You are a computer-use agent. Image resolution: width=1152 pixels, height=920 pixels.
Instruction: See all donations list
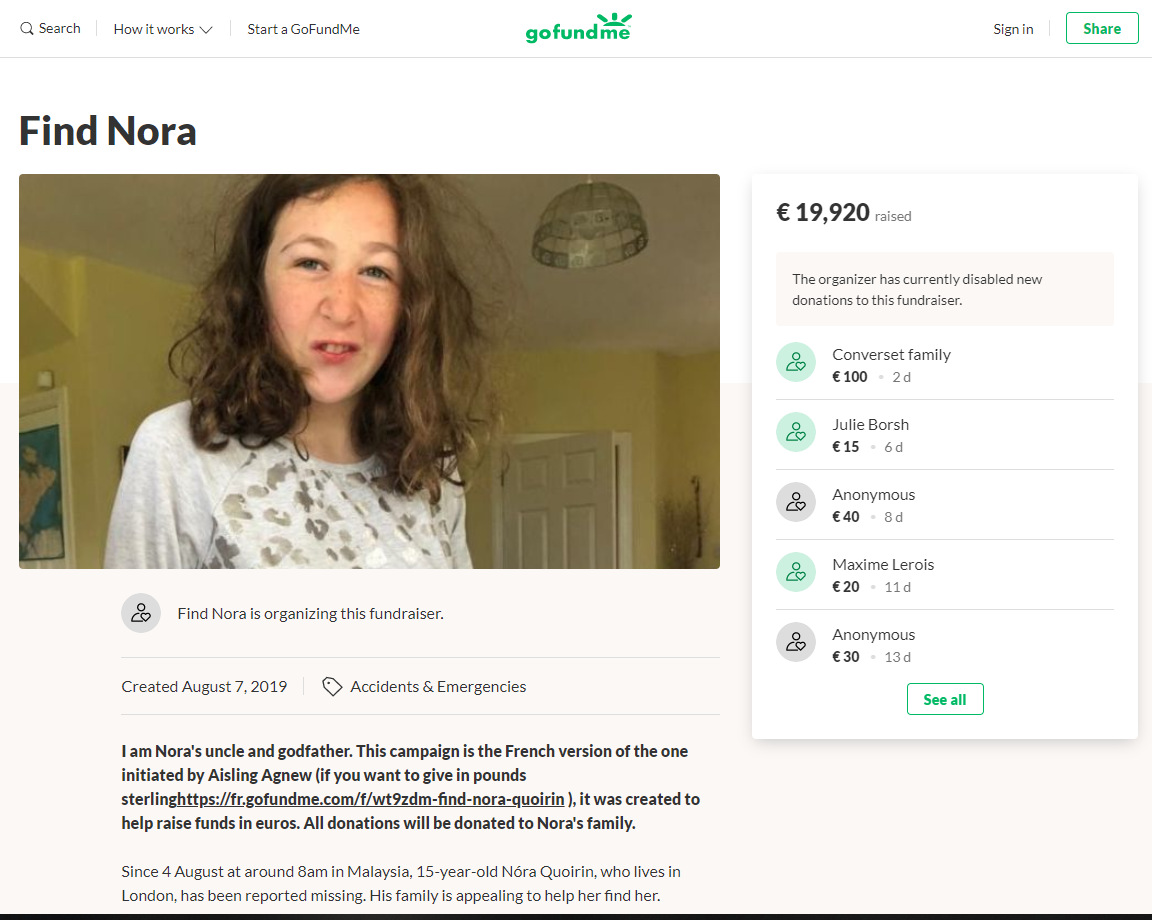point(945,699)
